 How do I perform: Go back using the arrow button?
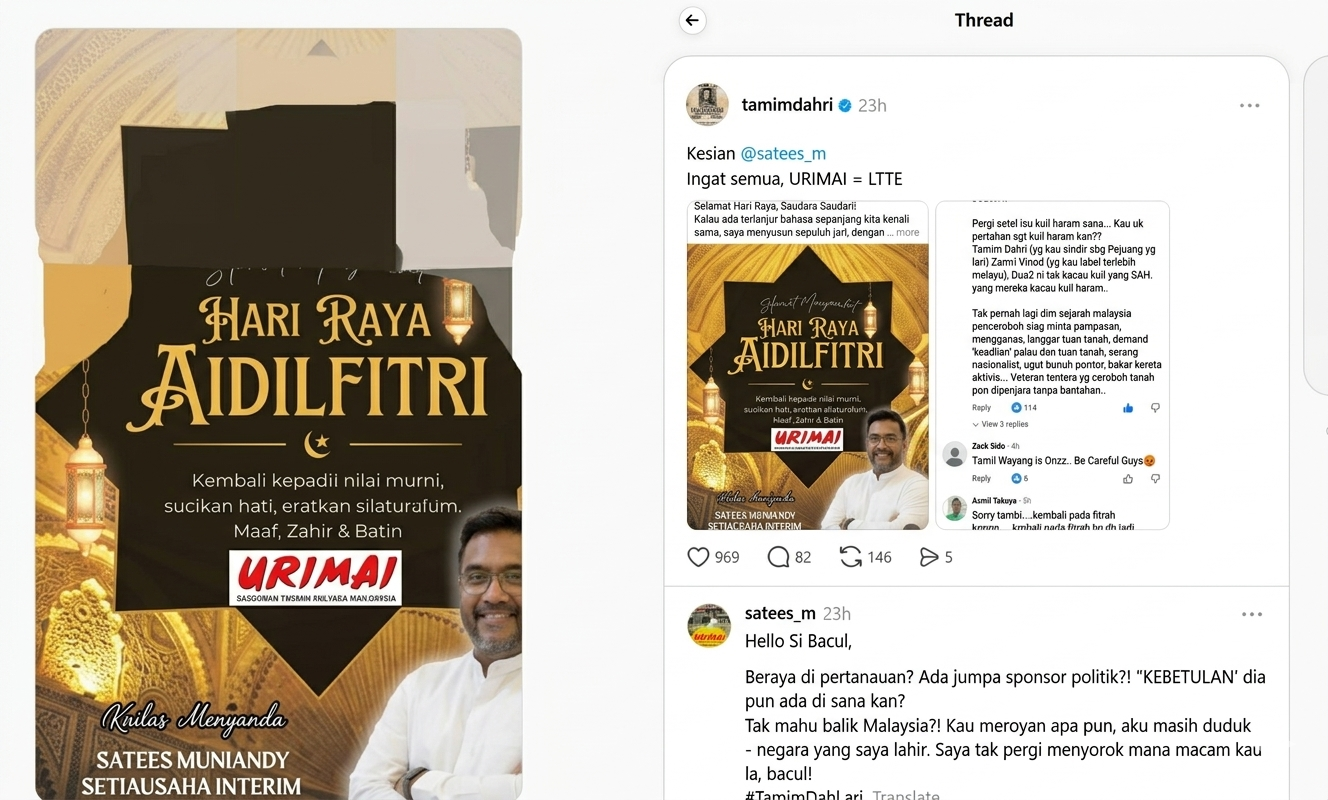click(692, 20)
